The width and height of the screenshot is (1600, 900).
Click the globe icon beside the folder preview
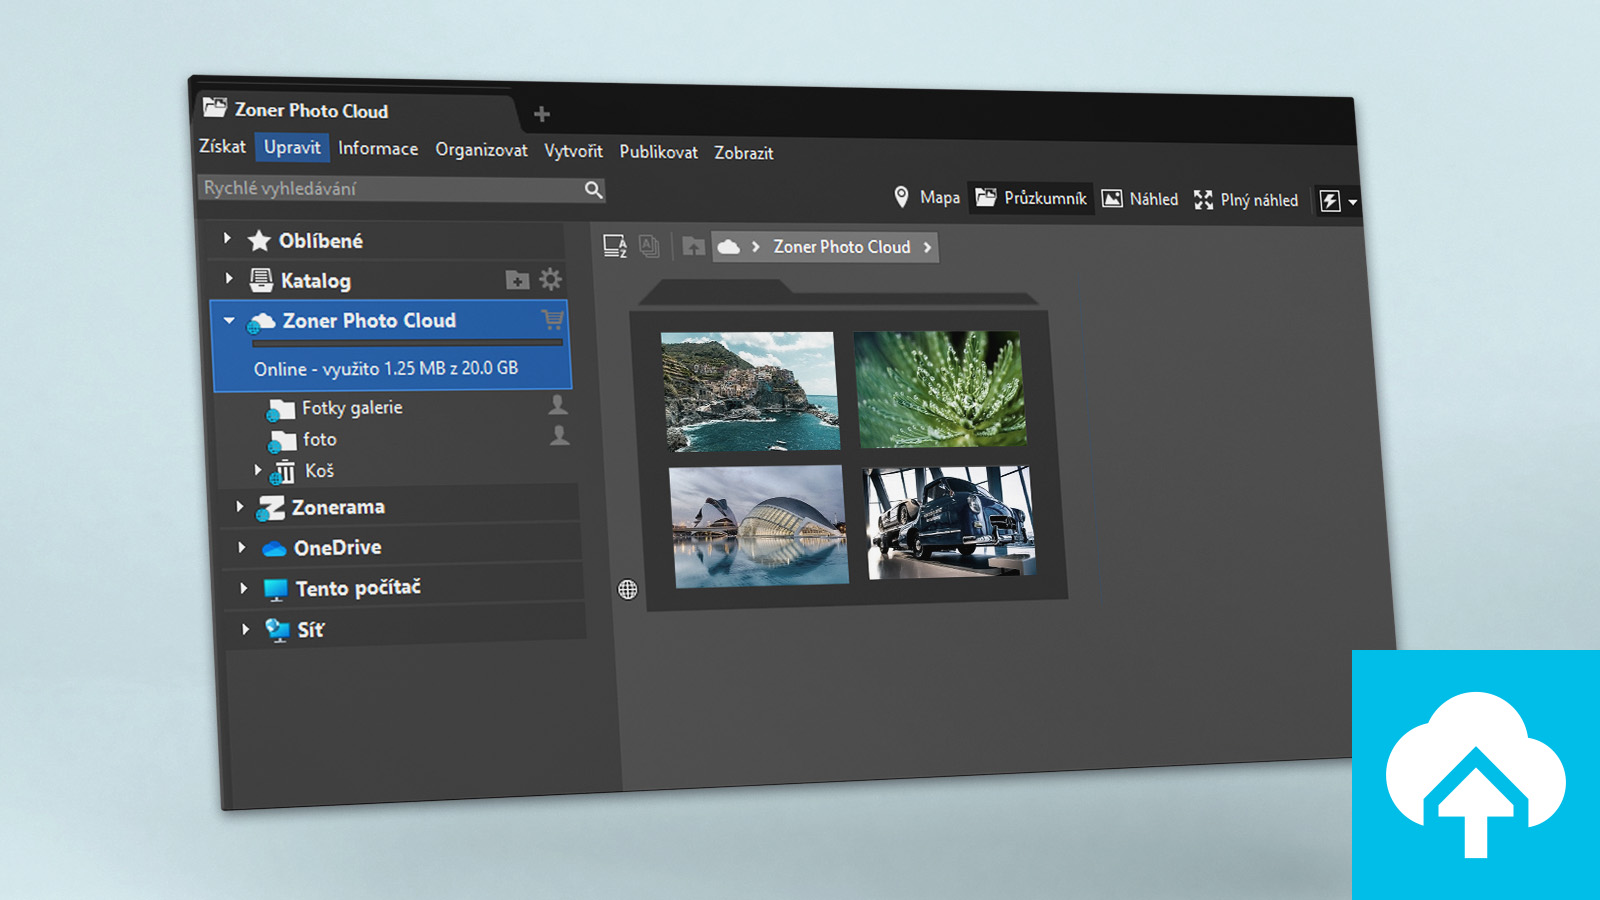628,589
